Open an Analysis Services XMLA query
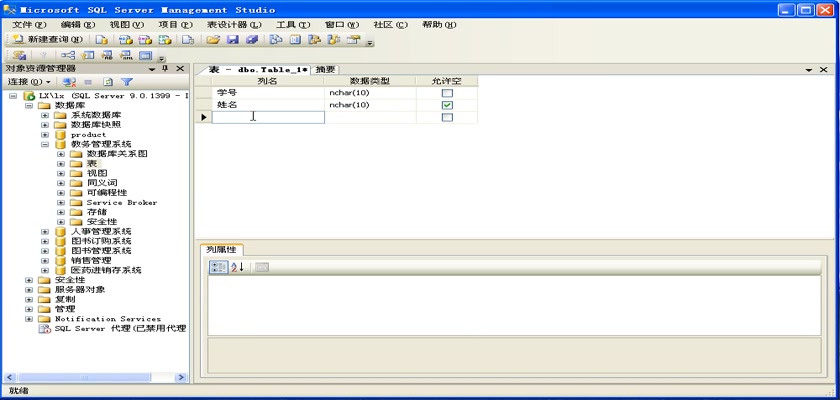The width and height of the screenshot is (840, 400). [166, 40]
